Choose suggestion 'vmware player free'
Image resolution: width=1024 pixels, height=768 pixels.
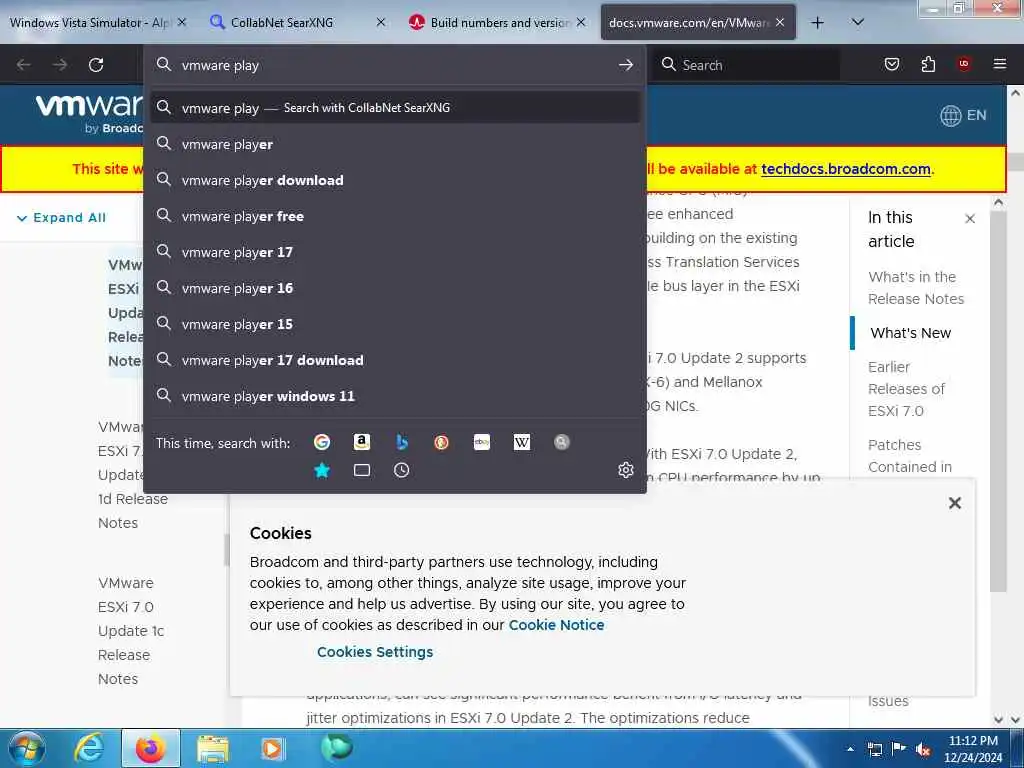click(x=395, y=216)
